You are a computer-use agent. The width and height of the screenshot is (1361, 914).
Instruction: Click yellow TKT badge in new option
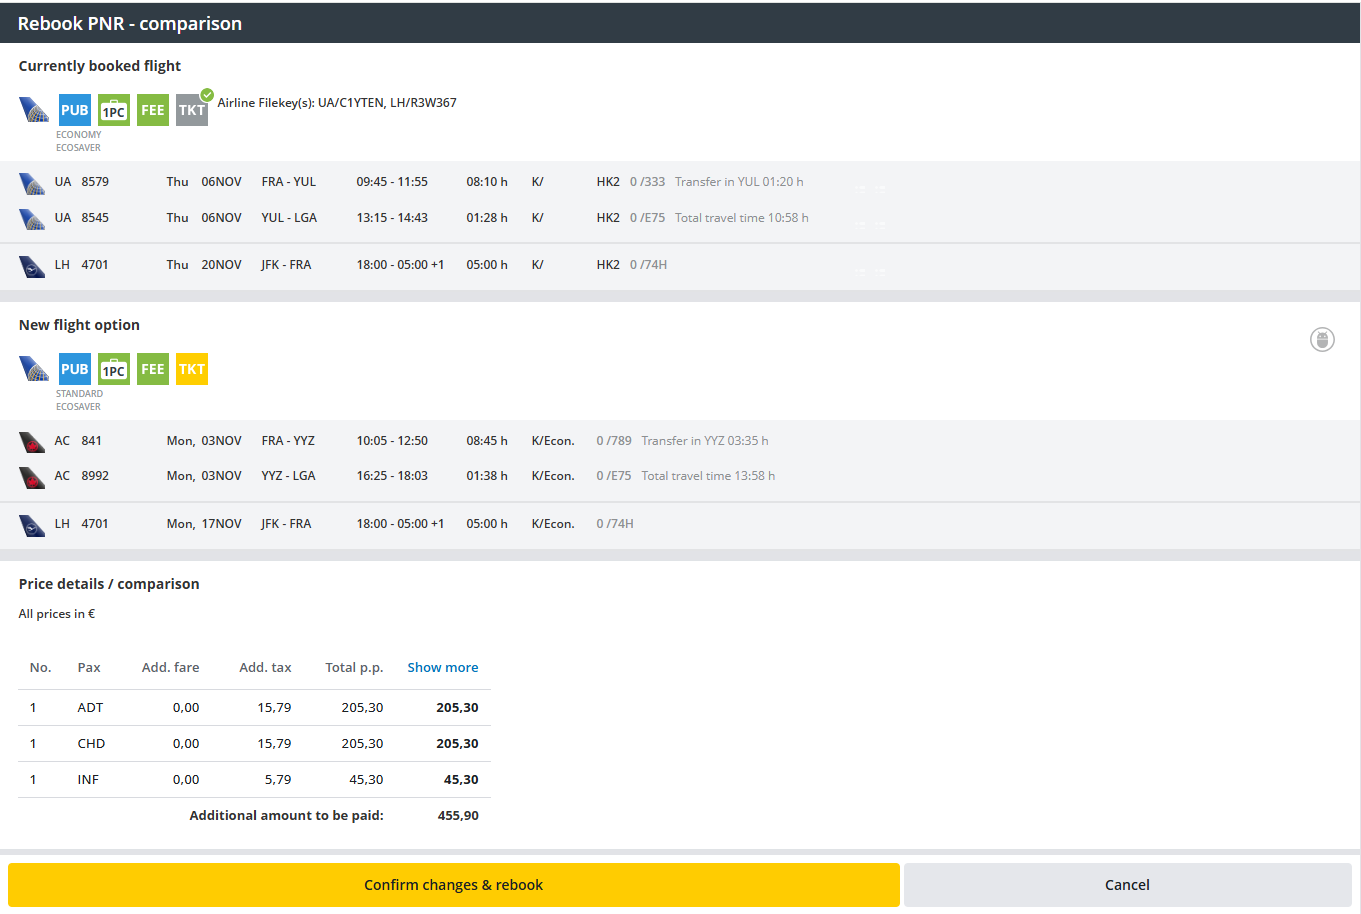click(192, 369)
